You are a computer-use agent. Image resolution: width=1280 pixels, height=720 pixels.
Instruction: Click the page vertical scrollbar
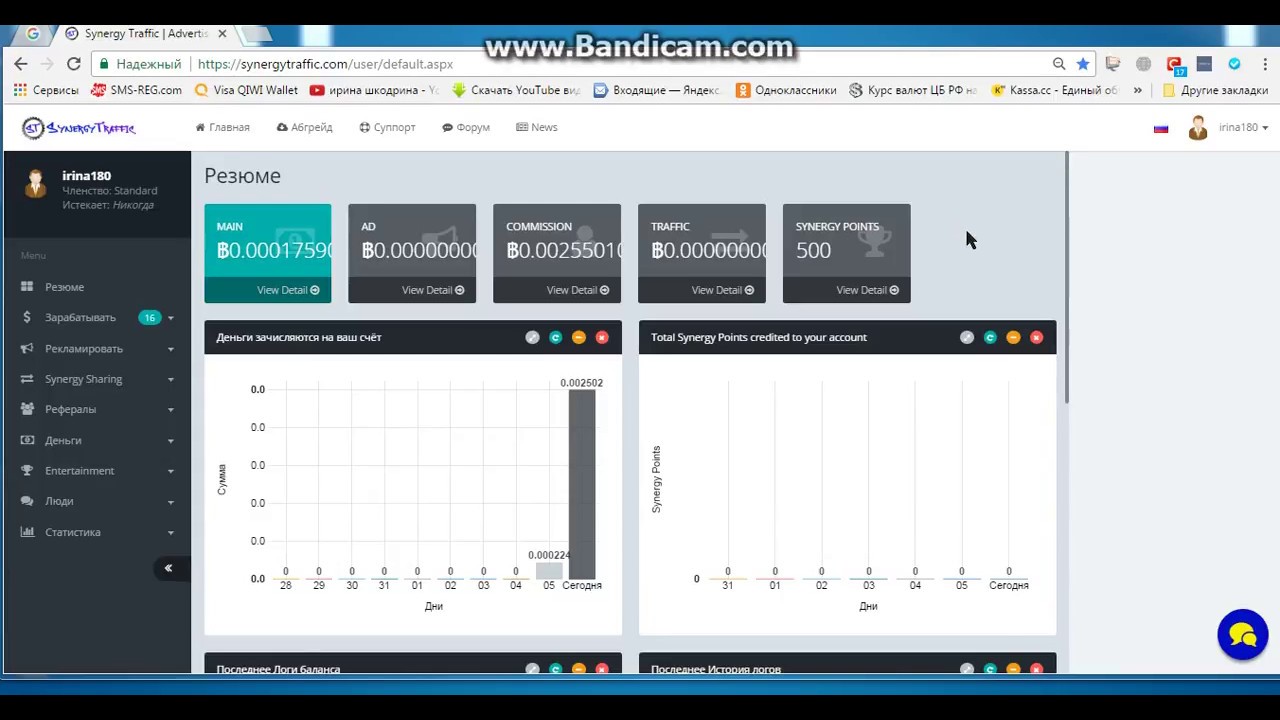pyautogui.click(x=1067, y=278)
